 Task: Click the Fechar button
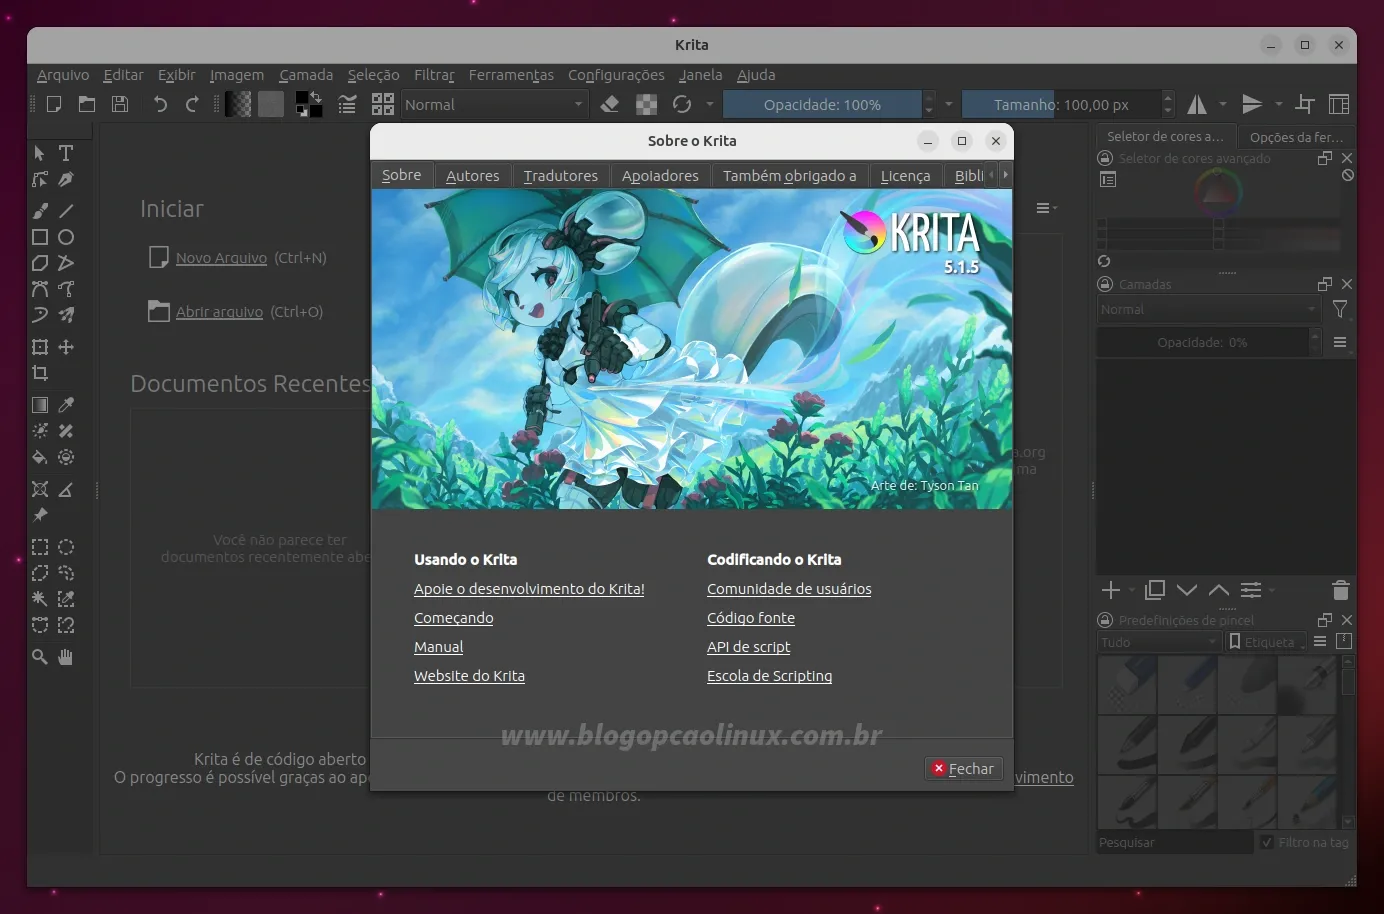pyautogui.click(x=964, y=768)
